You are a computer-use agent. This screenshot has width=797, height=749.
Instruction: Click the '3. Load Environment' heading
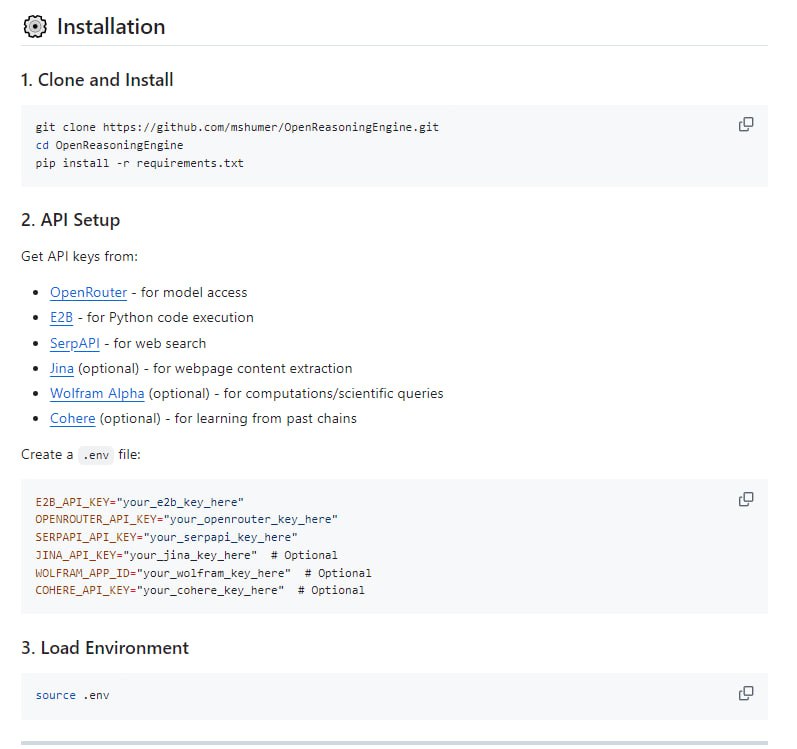(x=105, y=647)
